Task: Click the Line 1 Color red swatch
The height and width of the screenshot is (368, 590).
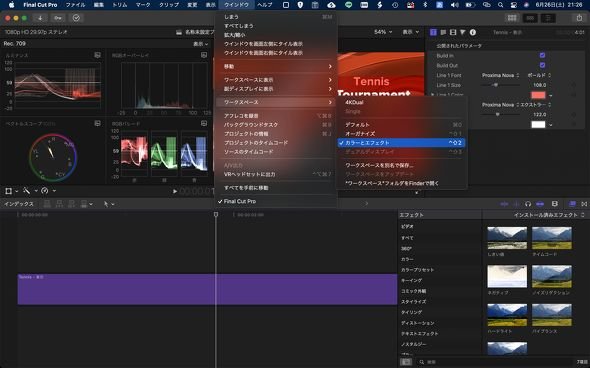Action: click(x=538, y=95)
